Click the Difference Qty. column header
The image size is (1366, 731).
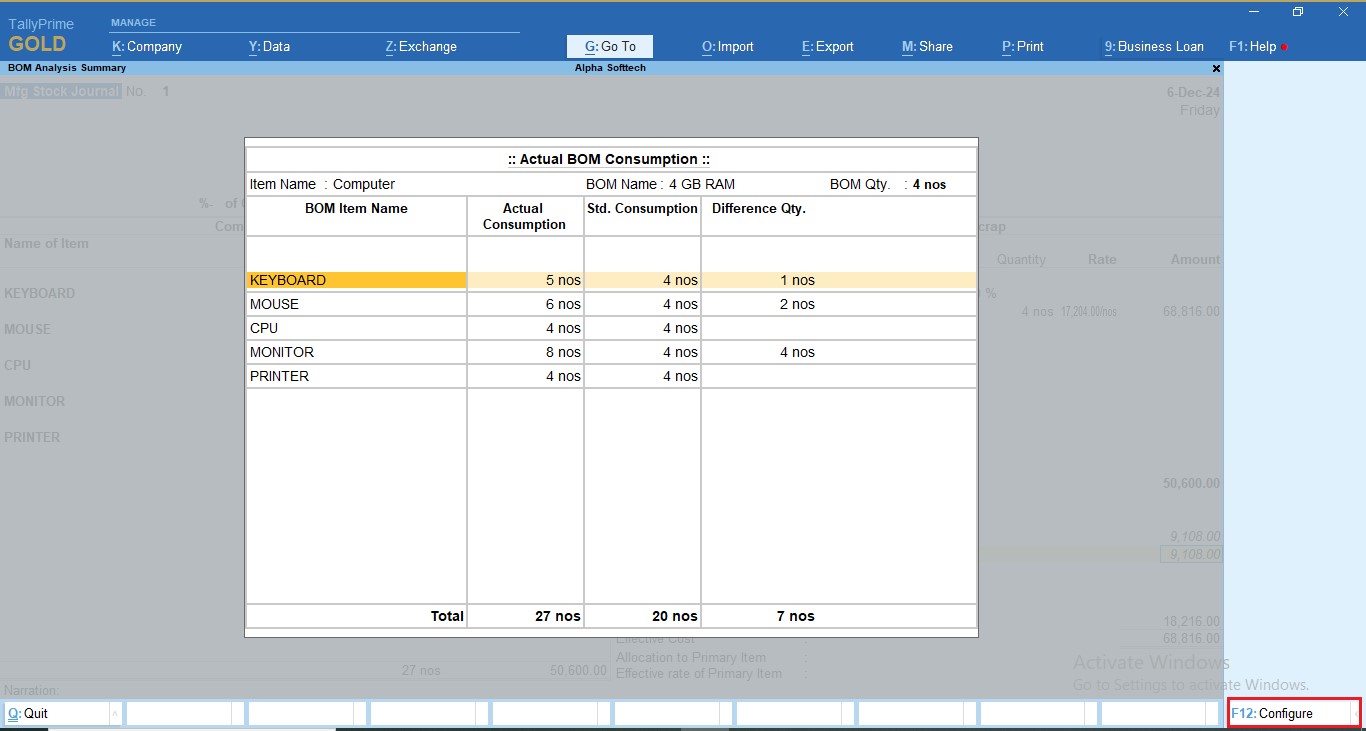[759, 208]
